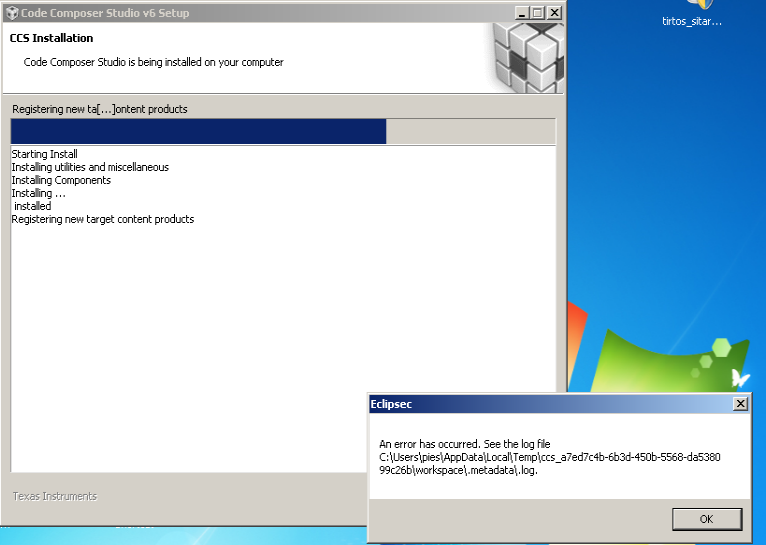
Task: Click 'Code Composer Studio is being installed' text
Action: tap(153, 62)
